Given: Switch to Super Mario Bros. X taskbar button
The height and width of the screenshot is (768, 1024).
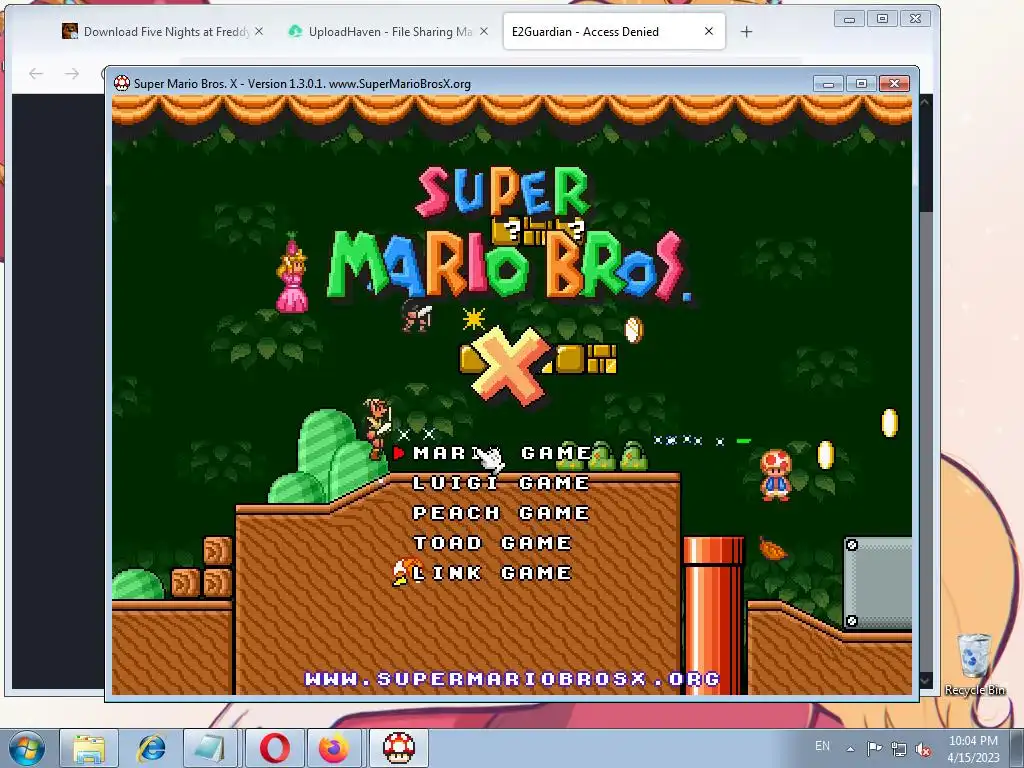Looking at the screenshot, I should coord(398,748).
